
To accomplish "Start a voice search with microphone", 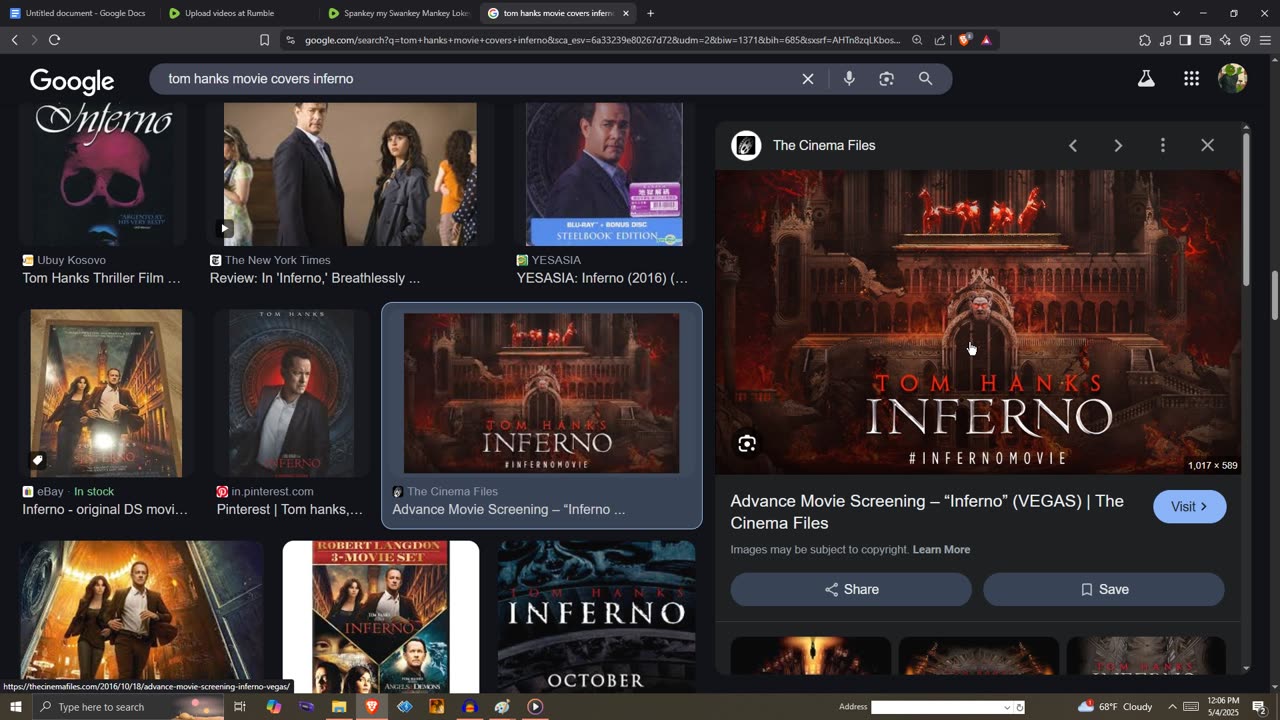I will tap(849, 79).
